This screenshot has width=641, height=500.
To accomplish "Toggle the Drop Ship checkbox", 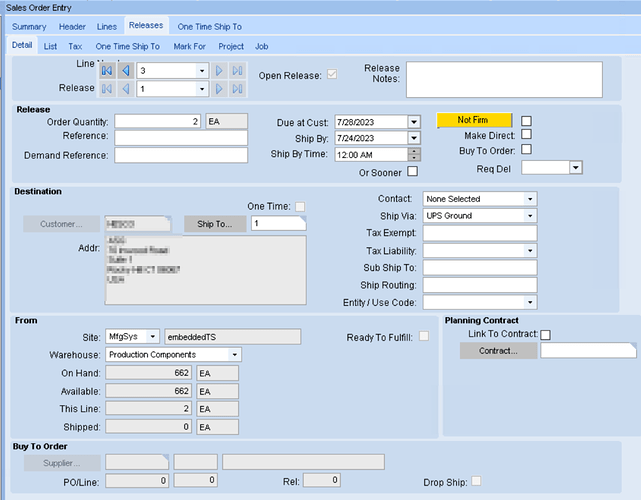I will (x=476, y=481).
